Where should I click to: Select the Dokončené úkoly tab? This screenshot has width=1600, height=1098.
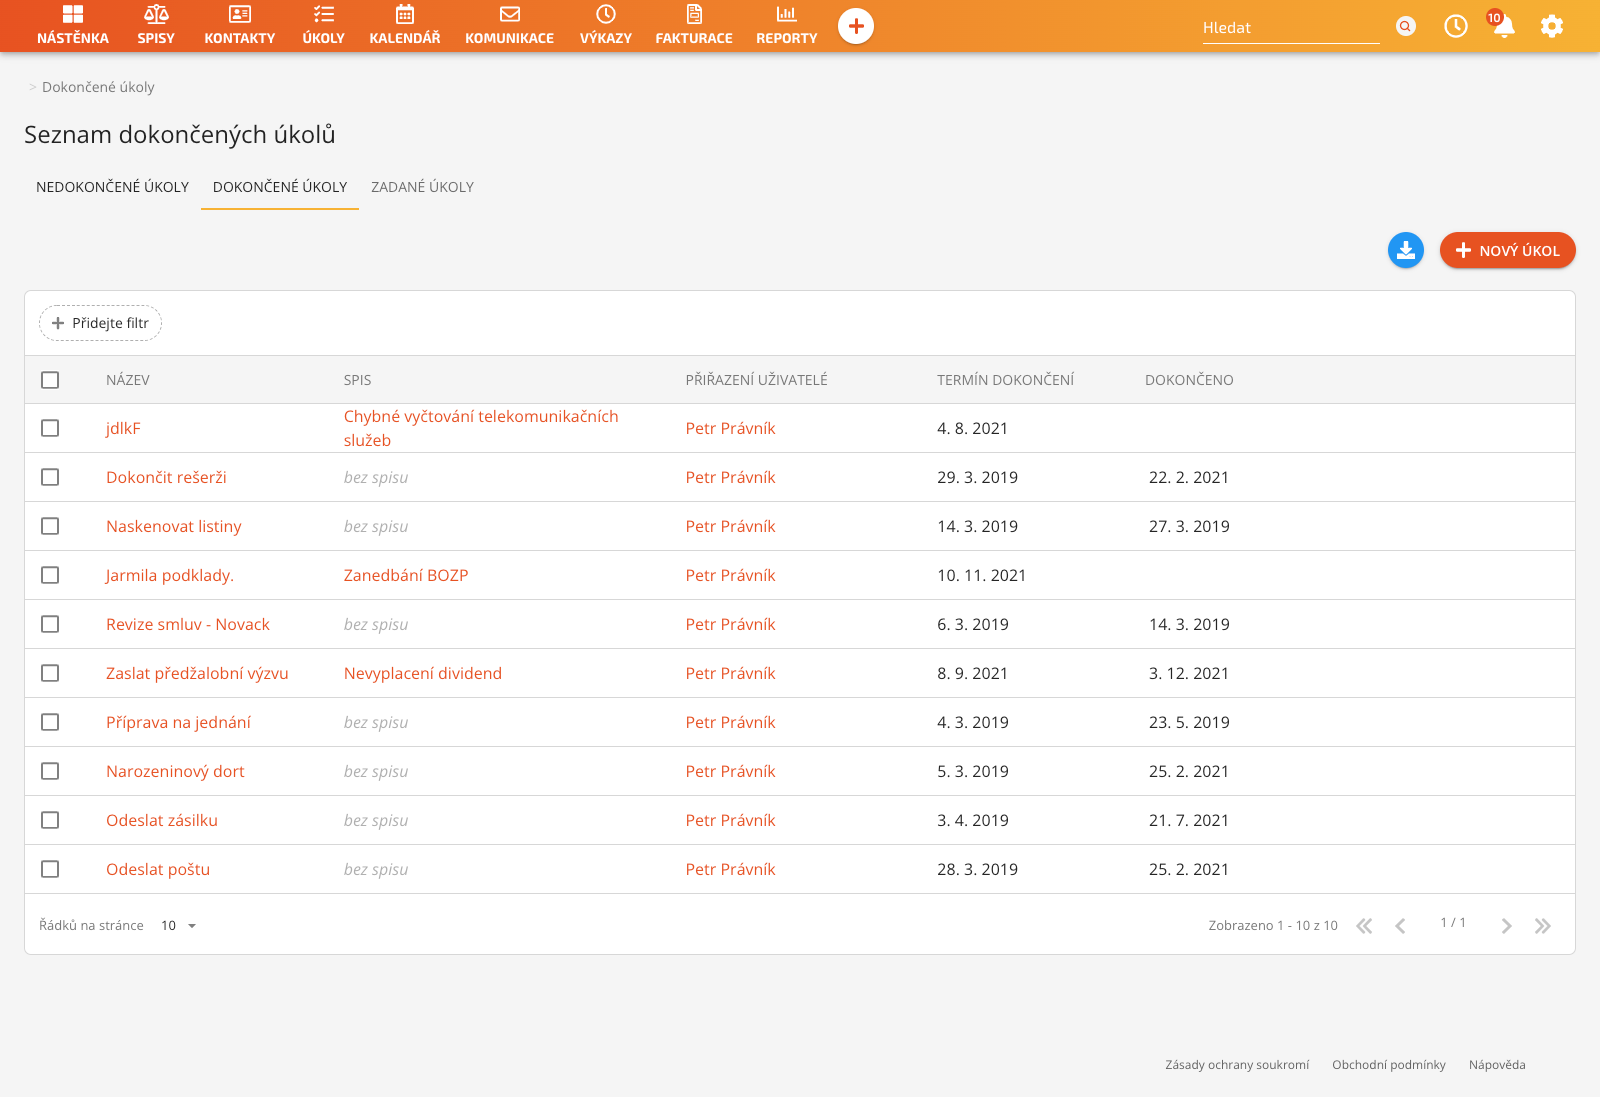click(280, 187)
